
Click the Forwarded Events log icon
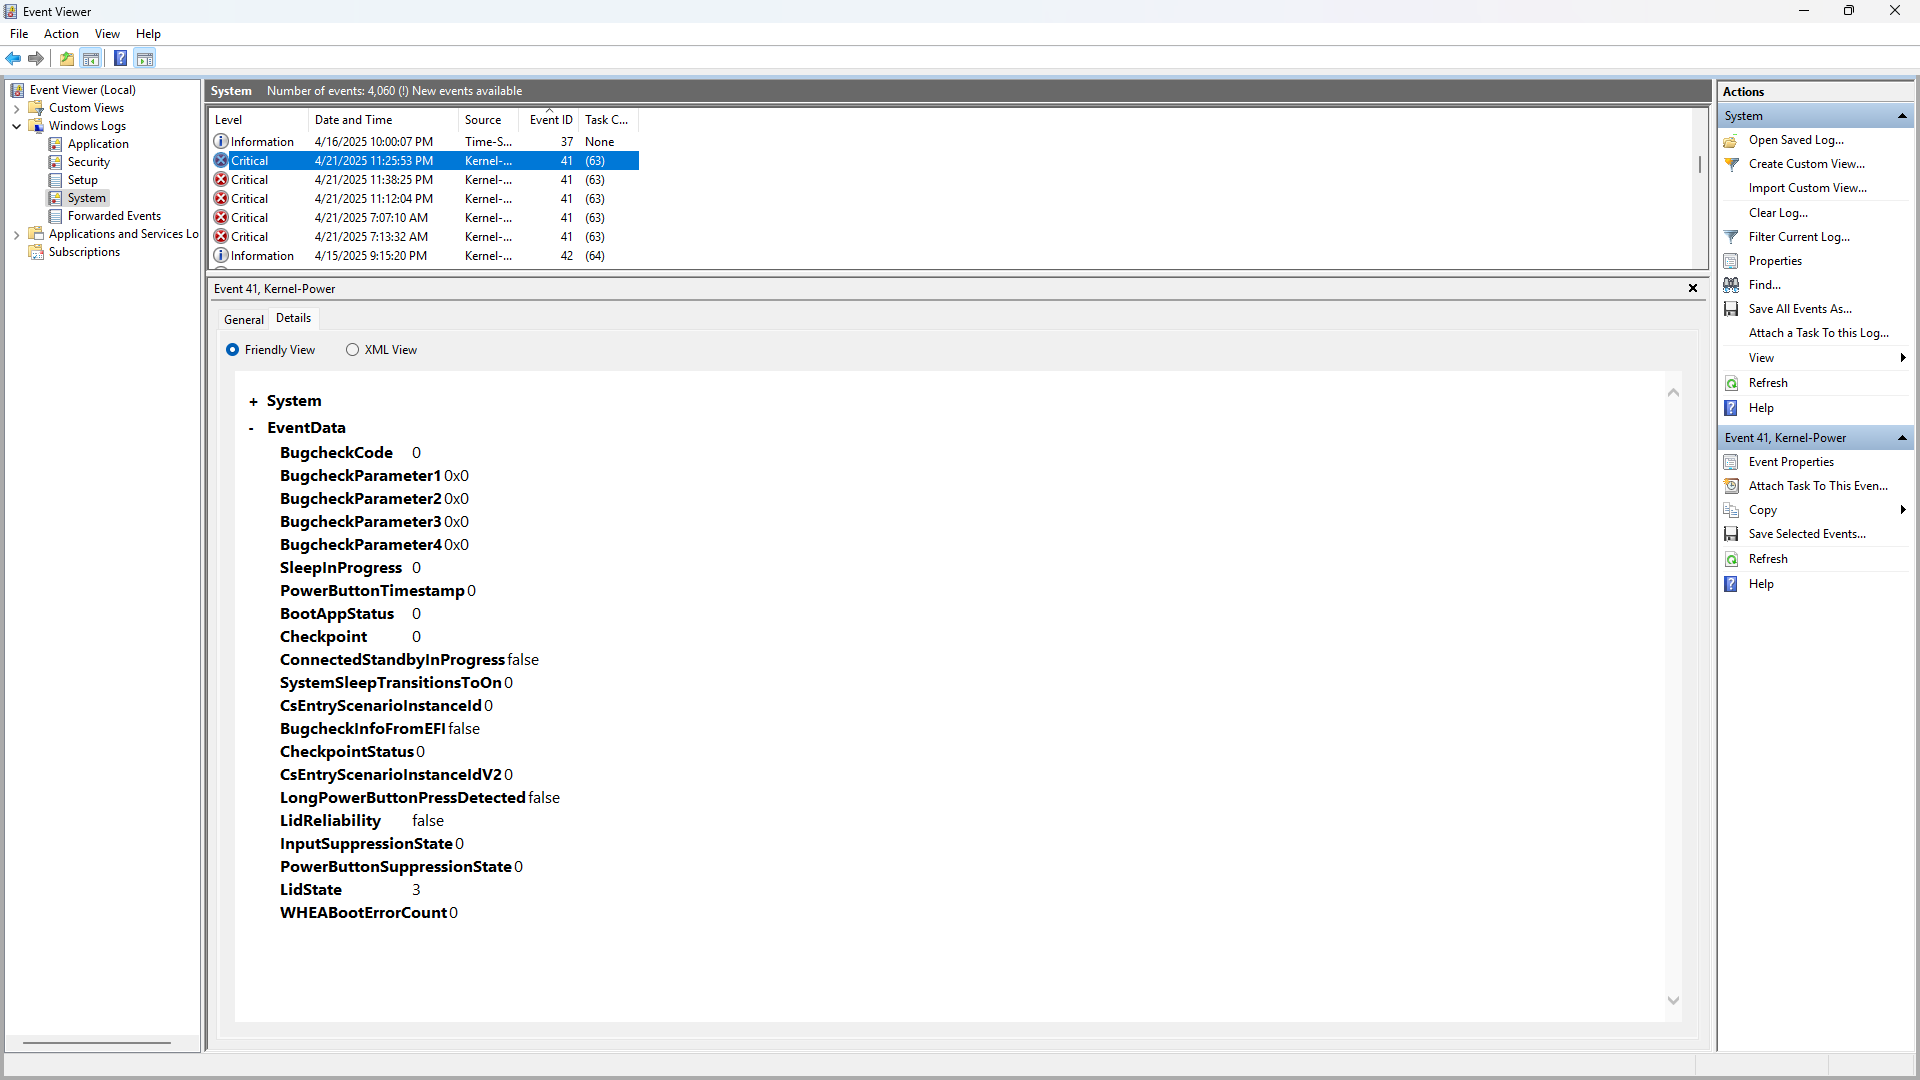point(56,217)
